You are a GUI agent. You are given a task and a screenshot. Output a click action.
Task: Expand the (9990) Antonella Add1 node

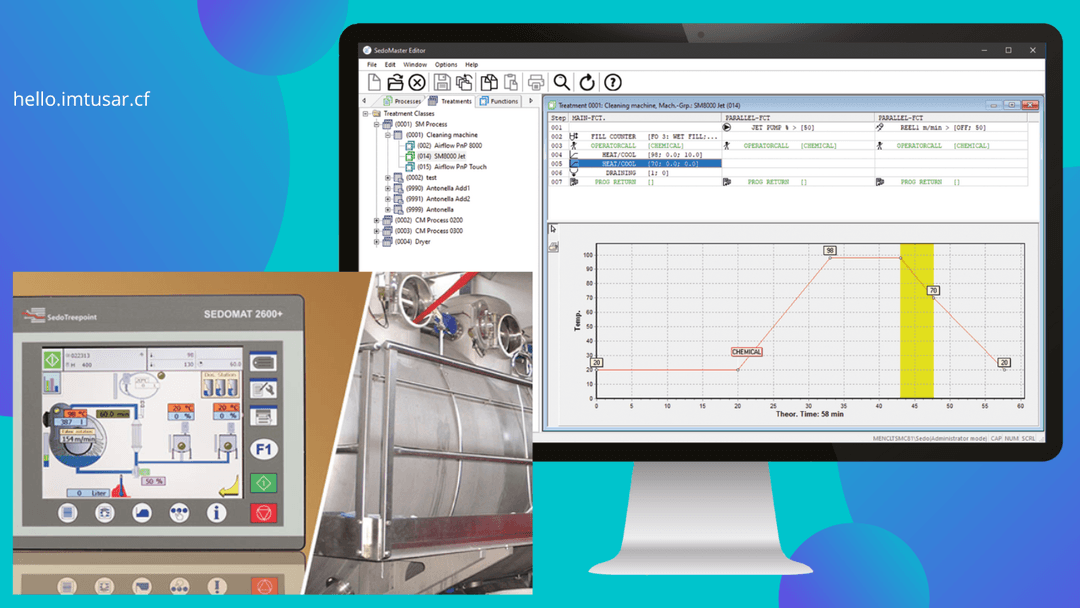pyautogui.click(x=388, y=188)
